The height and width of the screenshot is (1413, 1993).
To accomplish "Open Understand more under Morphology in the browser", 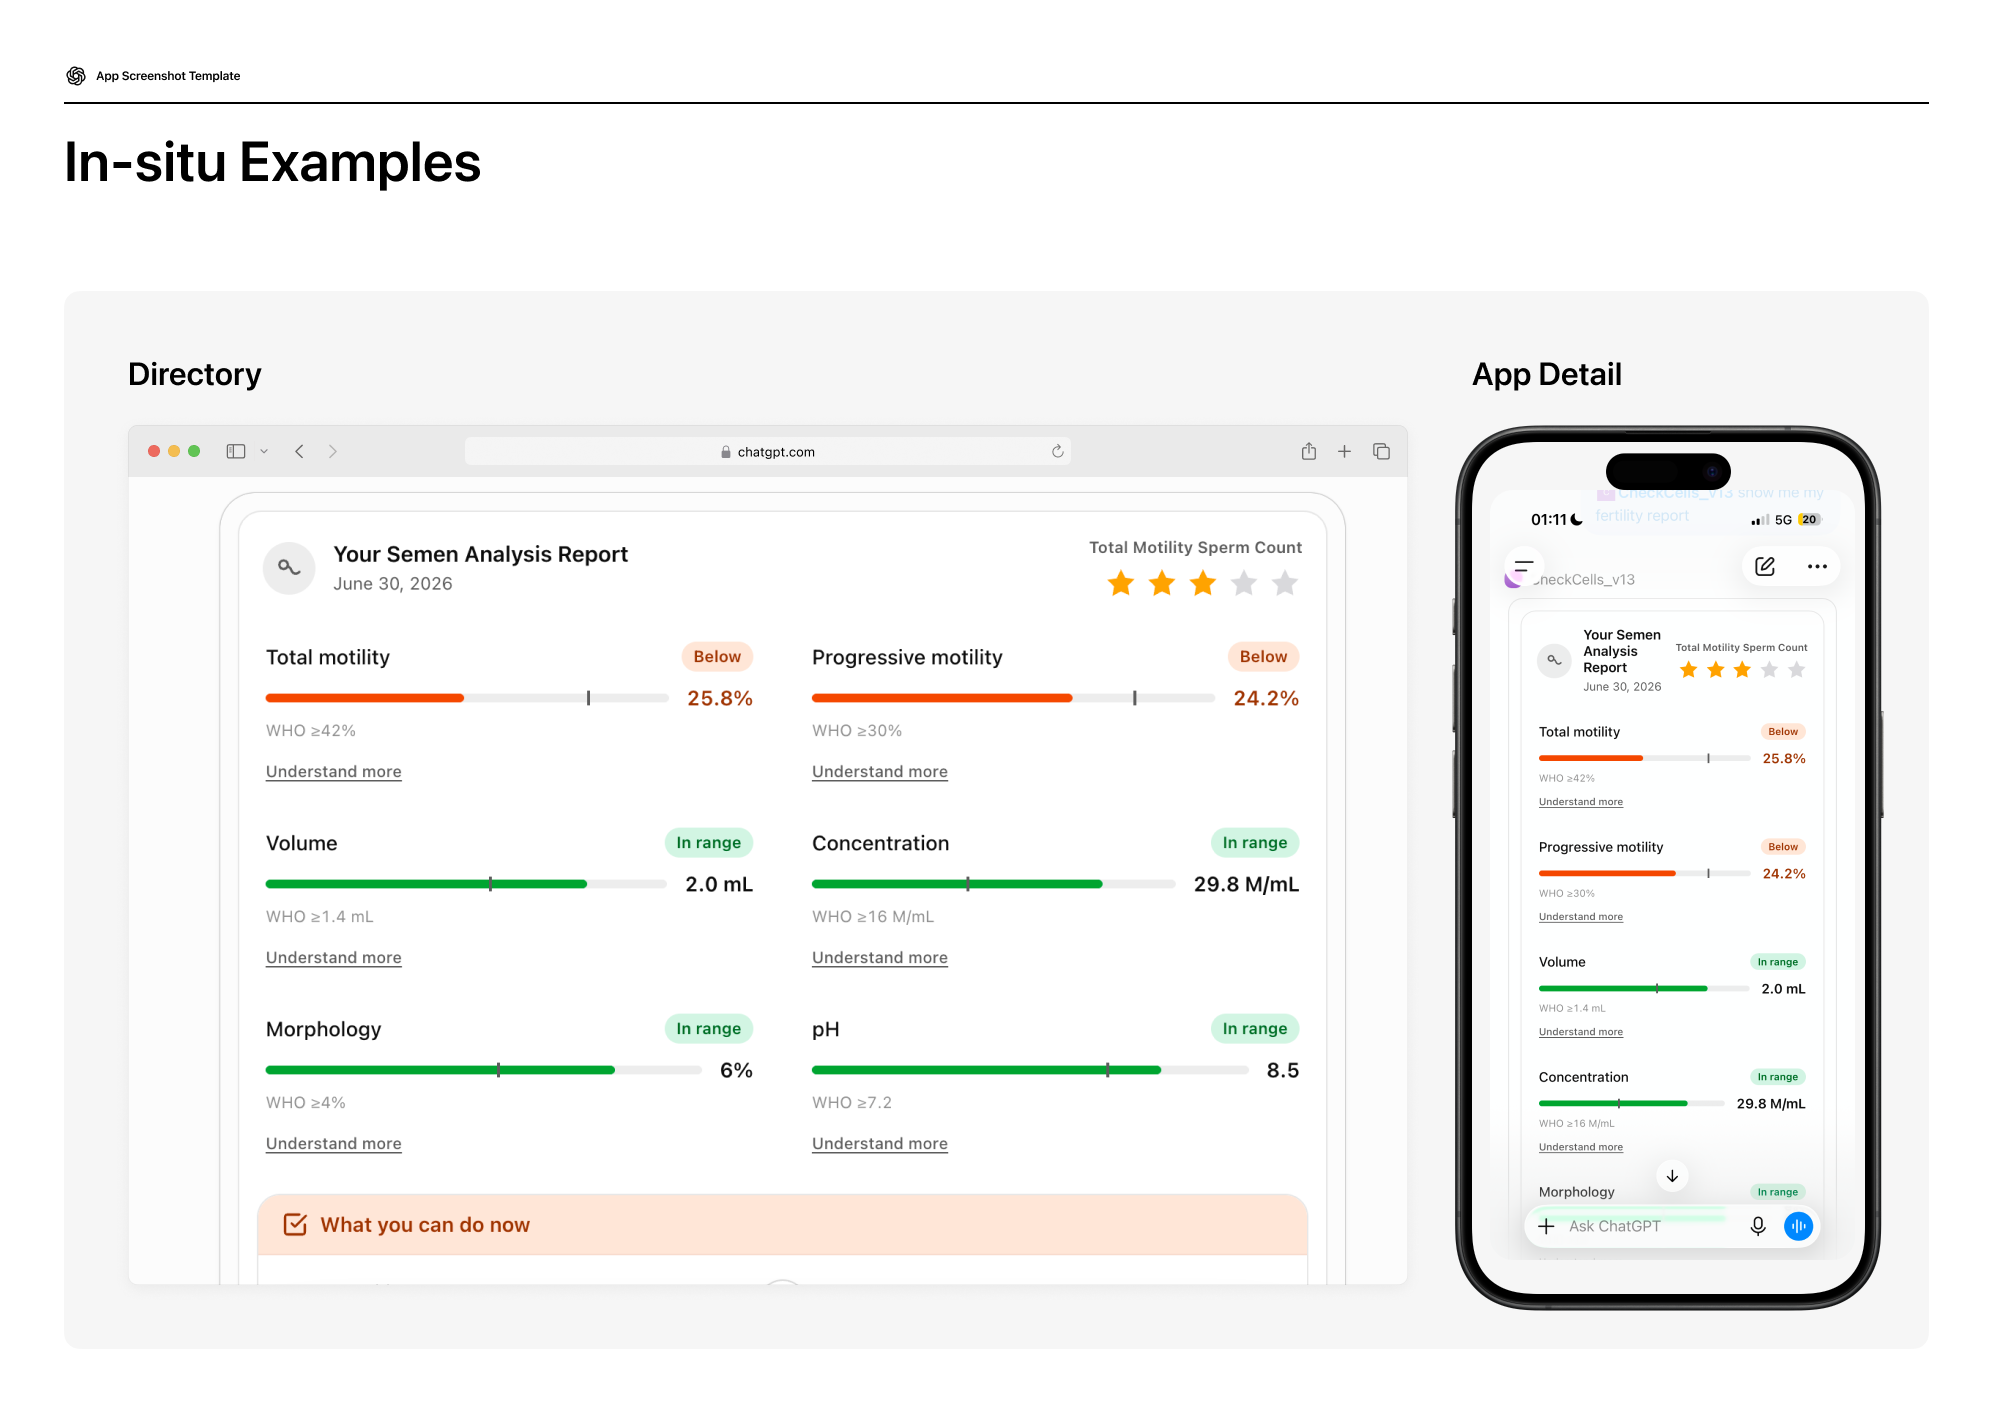I will (x=334, y=1144).
